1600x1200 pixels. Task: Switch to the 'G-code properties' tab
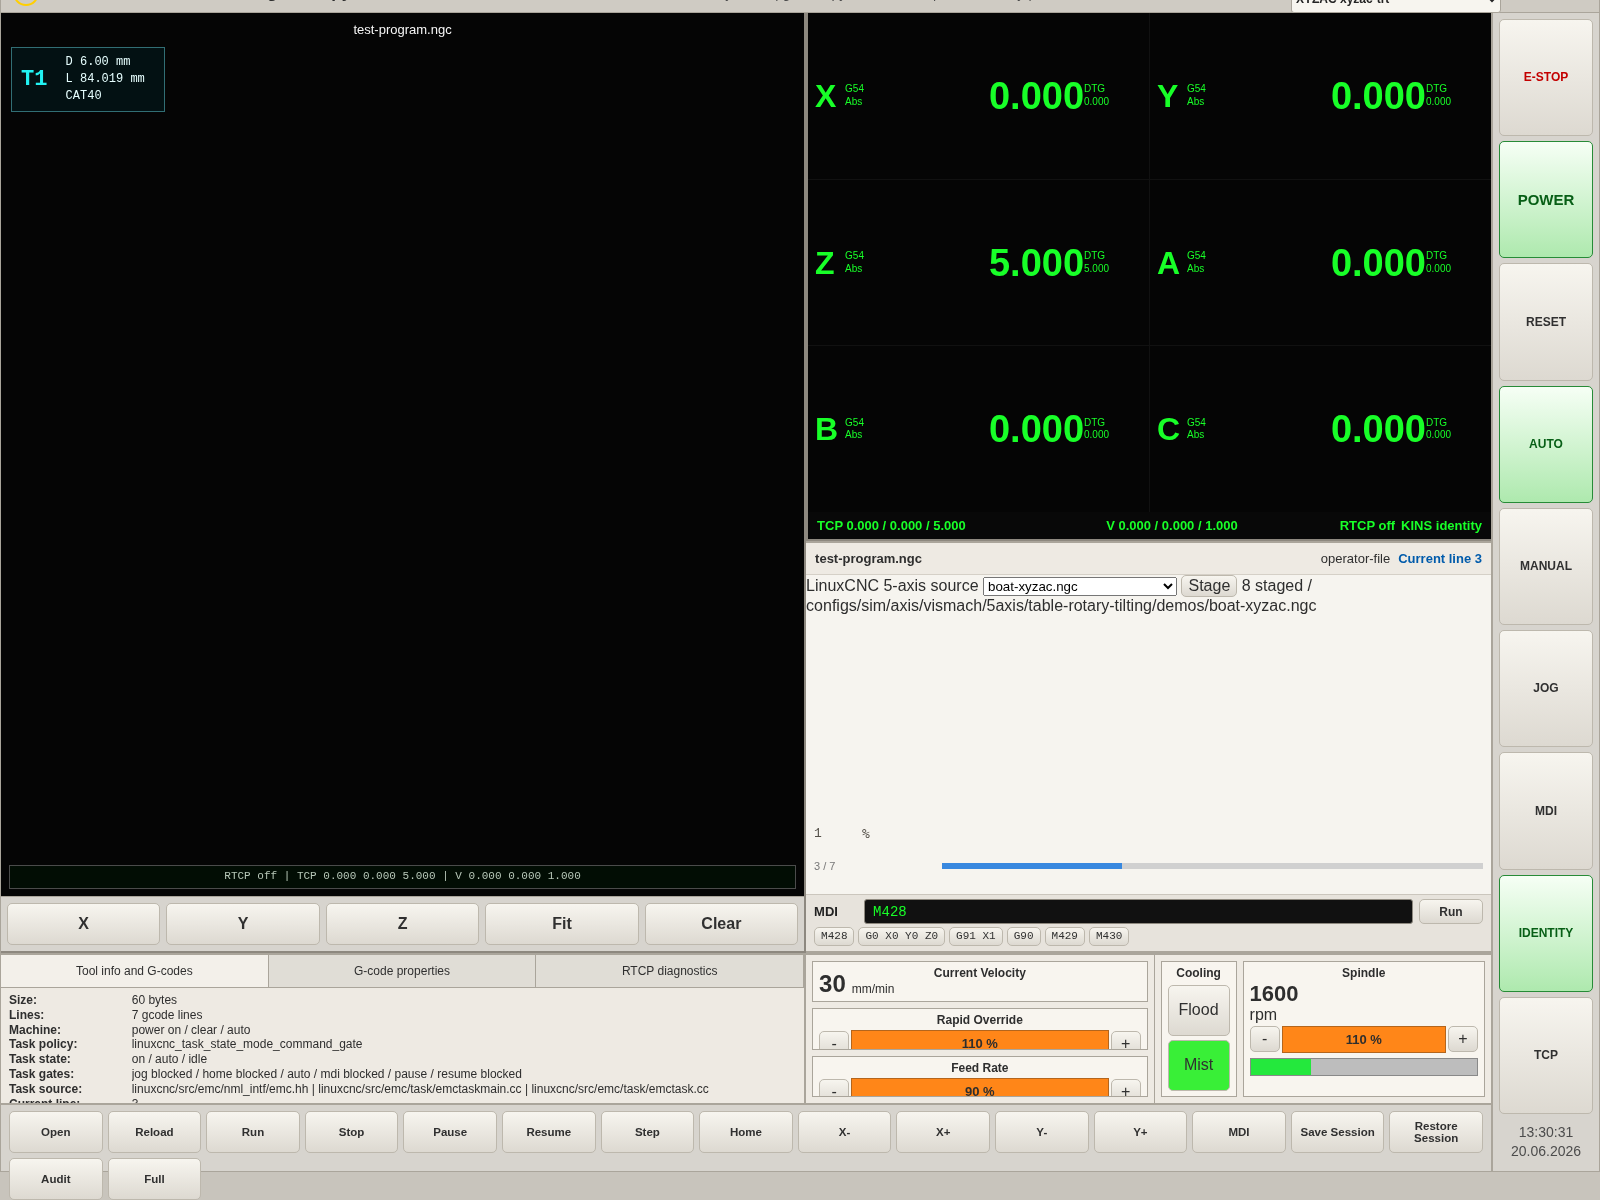coord(402,971)
